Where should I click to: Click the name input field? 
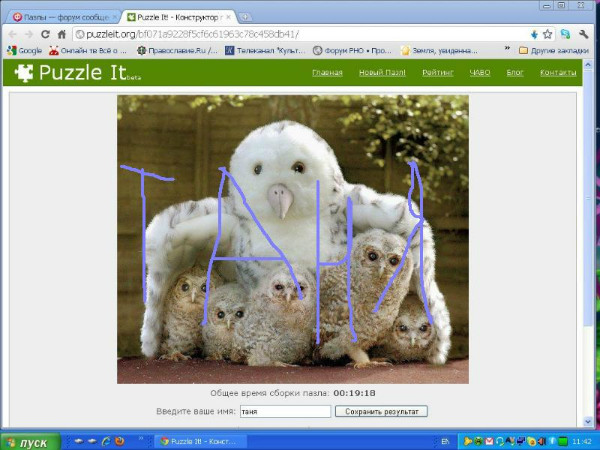tap(285, 411)
